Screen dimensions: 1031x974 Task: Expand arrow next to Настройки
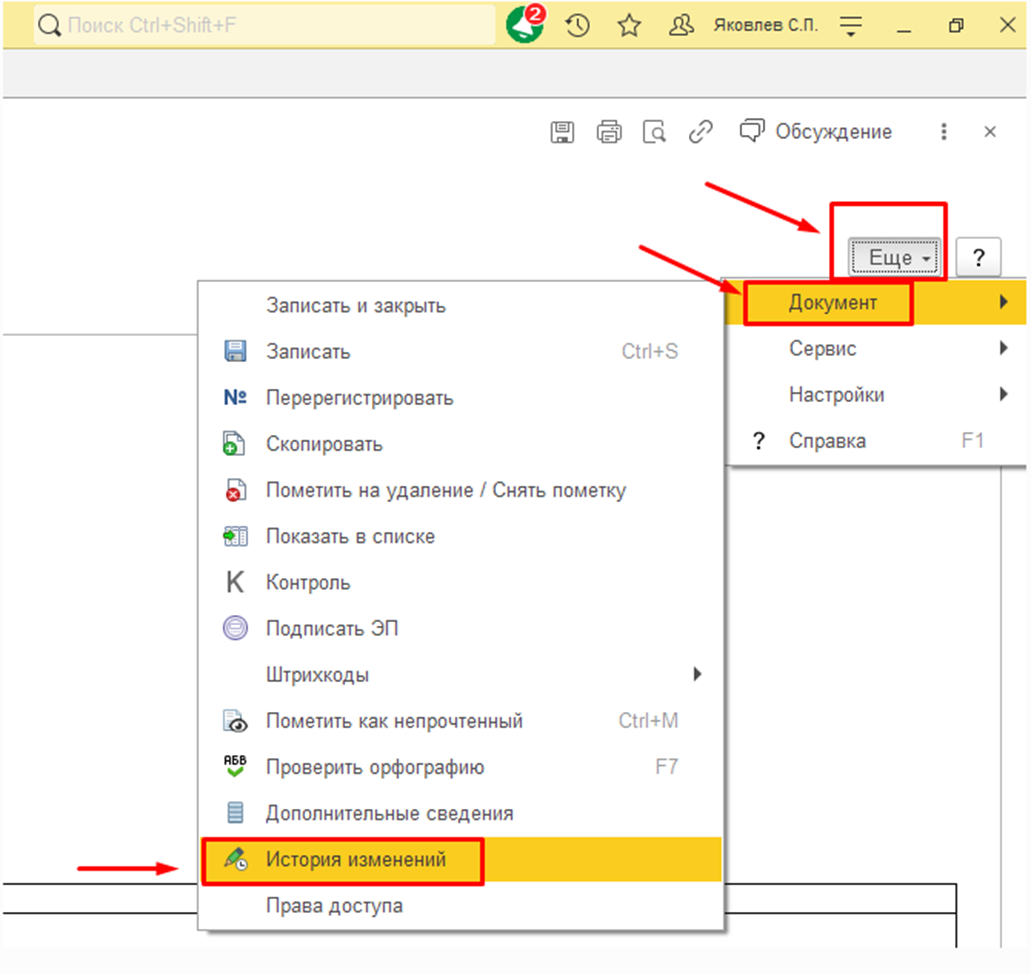[1003, 394]
